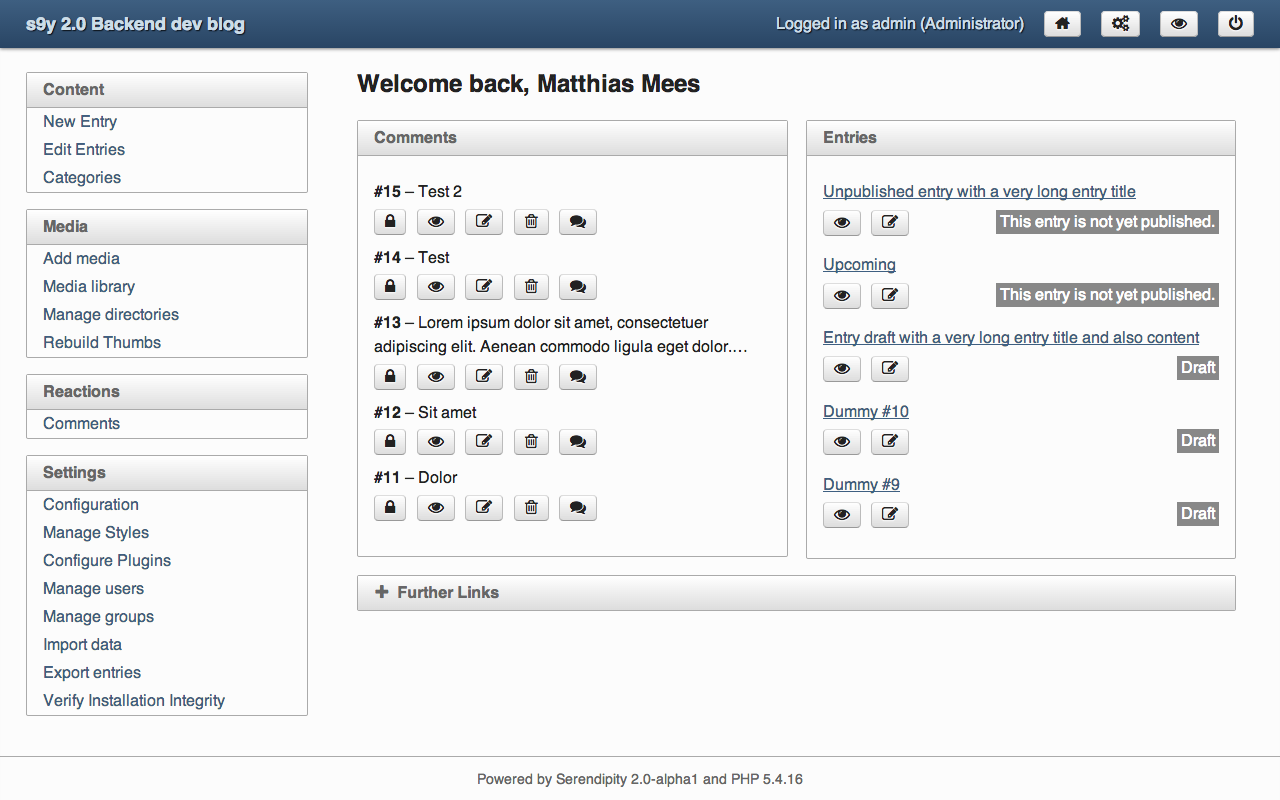The width and height of the screenshot is (1280, 800).
Task: Open settings via the gears icon
Action: pos(1120,24)
